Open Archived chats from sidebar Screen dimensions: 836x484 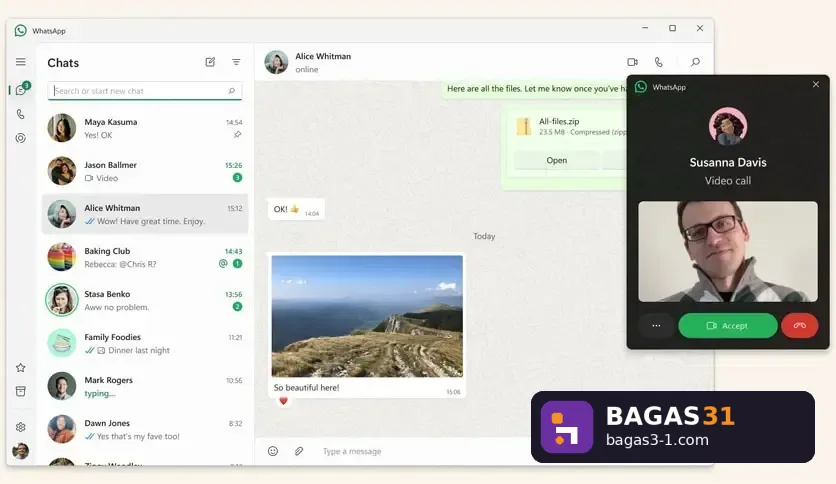(21, 391)
